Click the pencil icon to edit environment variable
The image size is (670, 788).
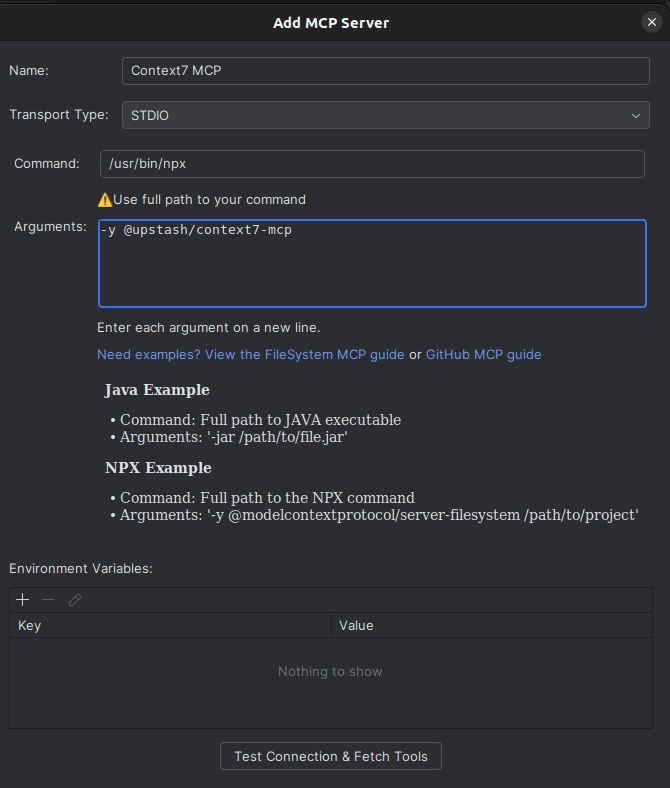(x=75, y=600)
